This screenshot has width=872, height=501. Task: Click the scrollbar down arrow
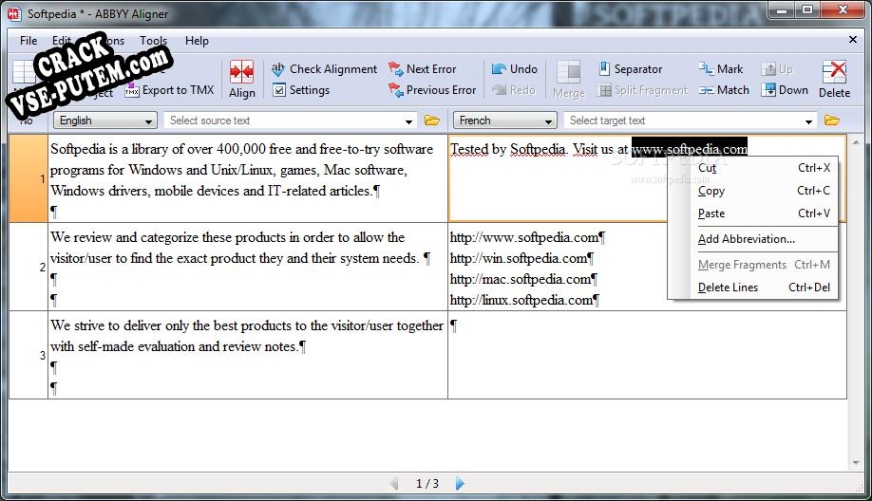point(856,463)
